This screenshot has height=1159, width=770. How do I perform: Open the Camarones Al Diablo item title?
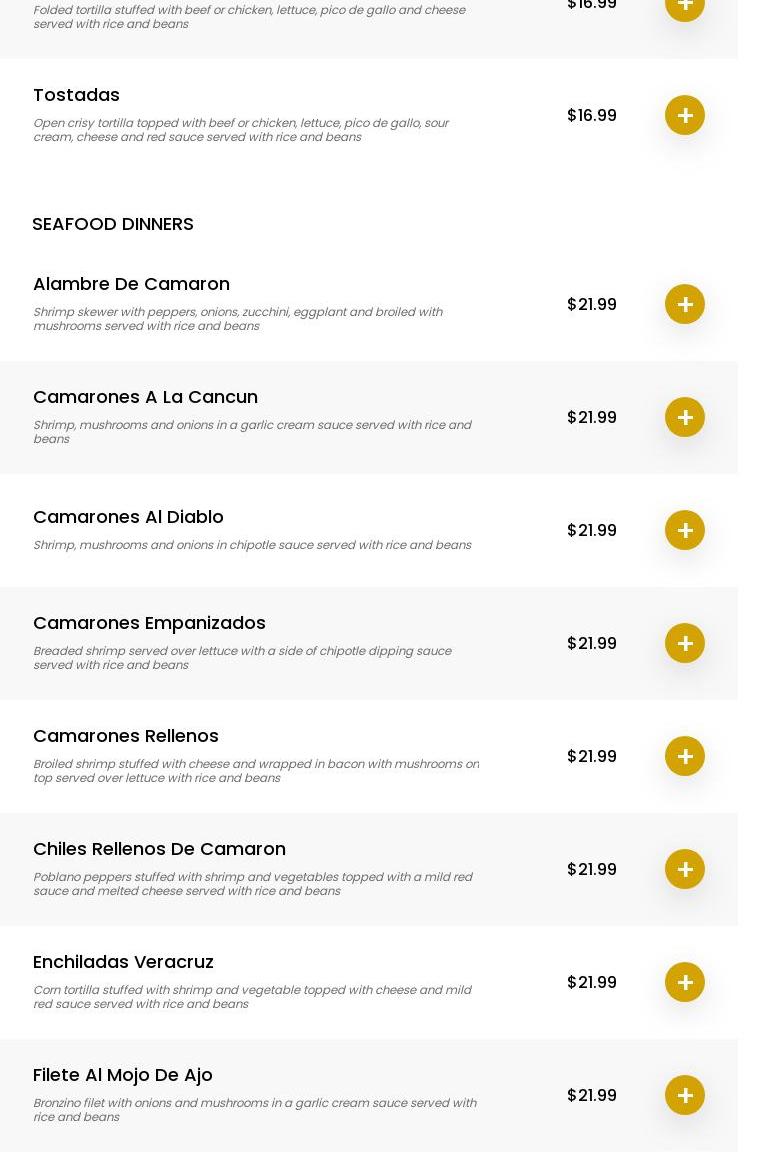(x=128, y=517)
